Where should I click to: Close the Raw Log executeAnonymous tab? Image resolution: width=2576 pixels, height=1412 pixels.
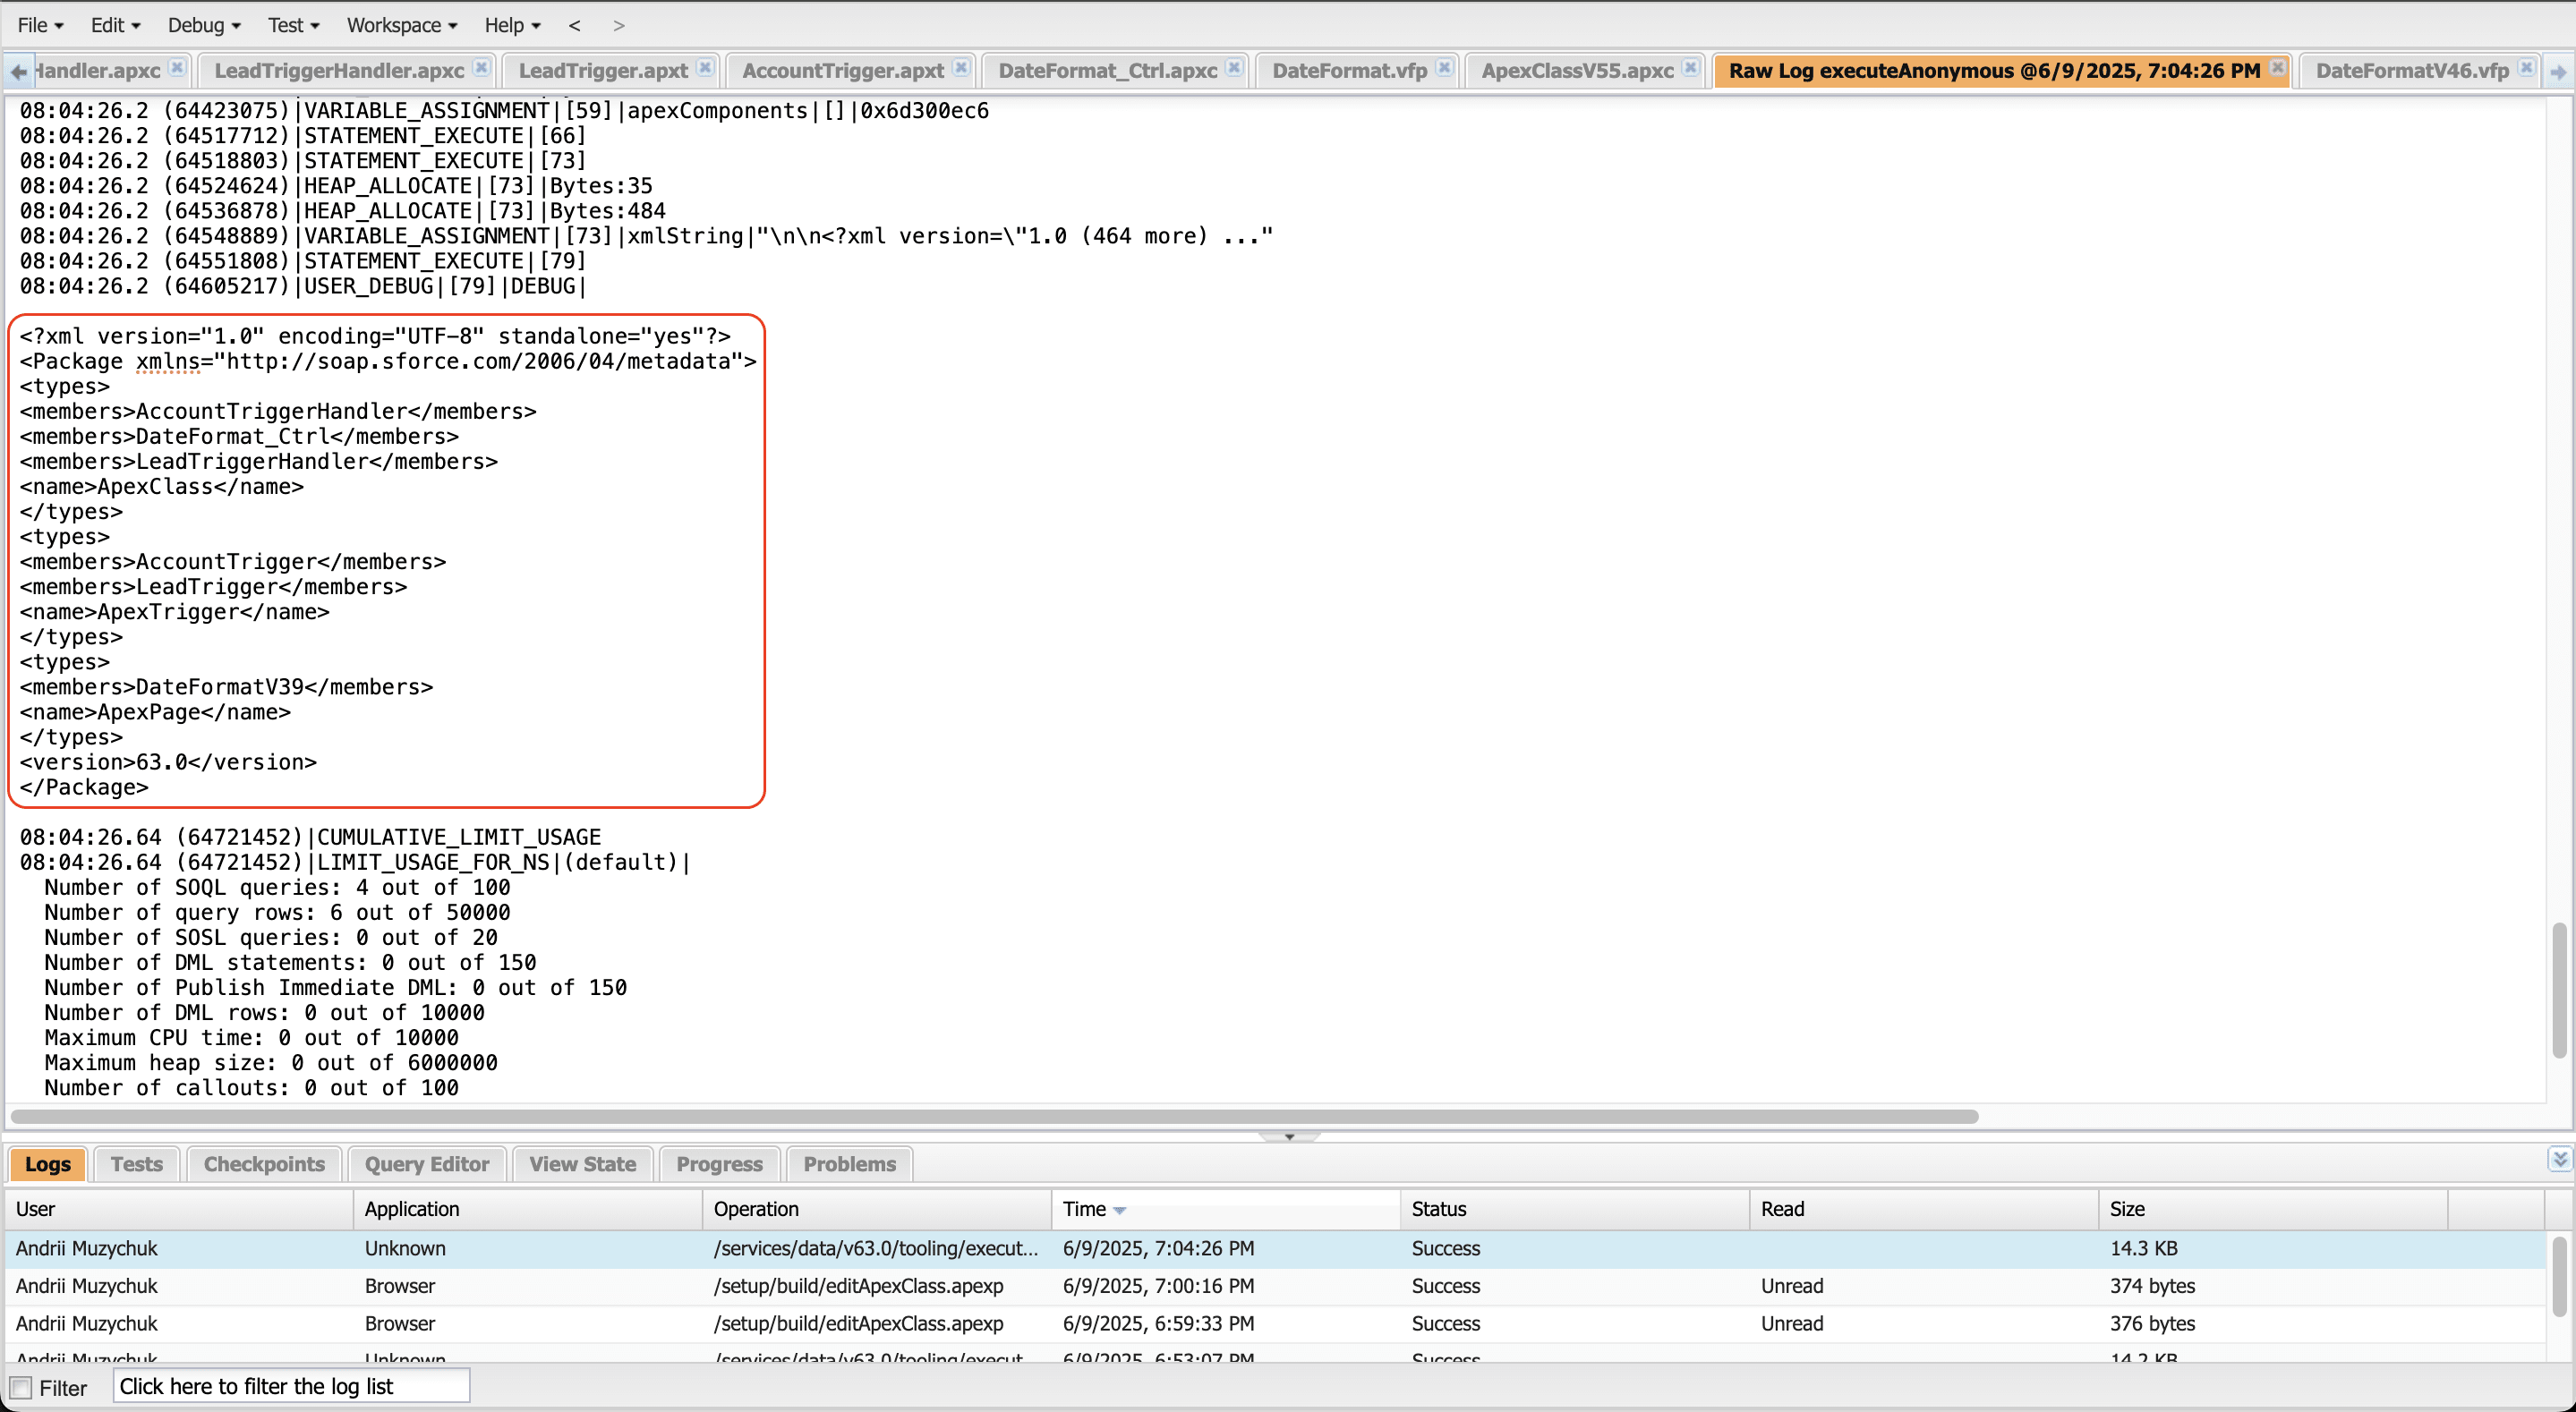(2277, 68)
